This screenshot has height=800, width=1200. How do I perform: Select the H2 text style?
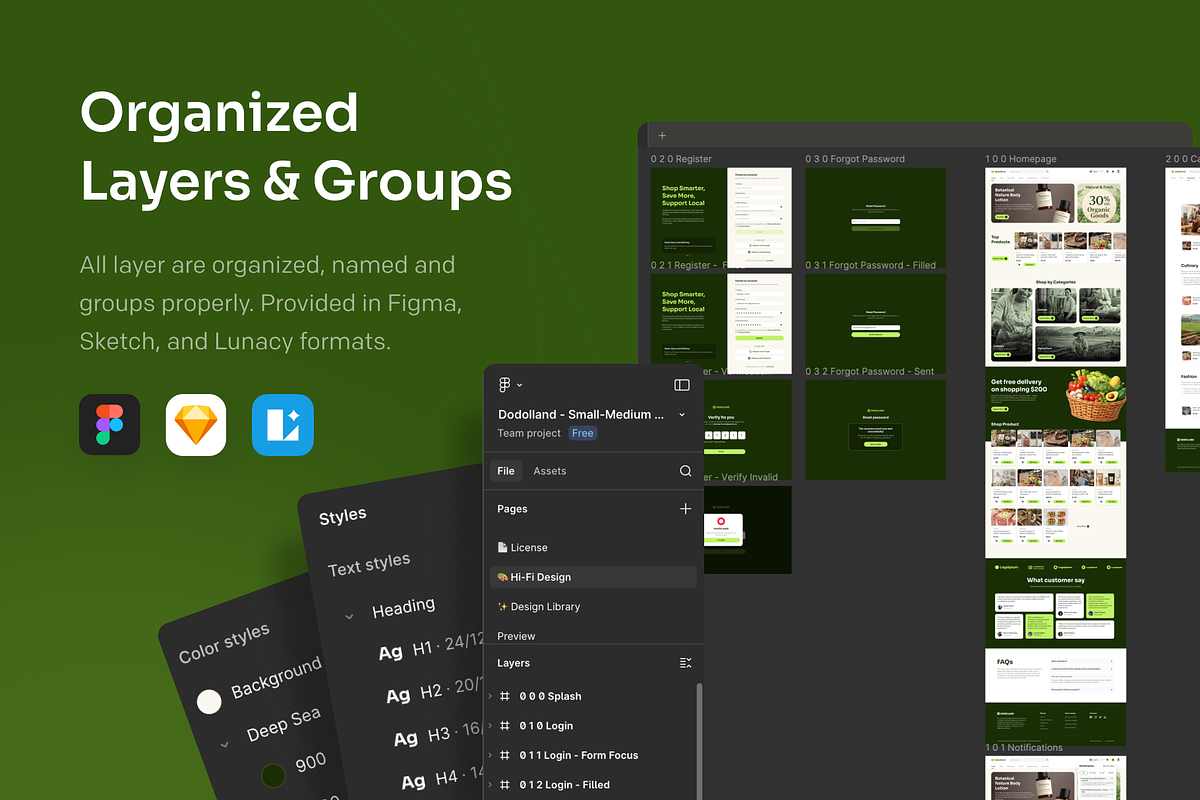click(x=436, y=691)
